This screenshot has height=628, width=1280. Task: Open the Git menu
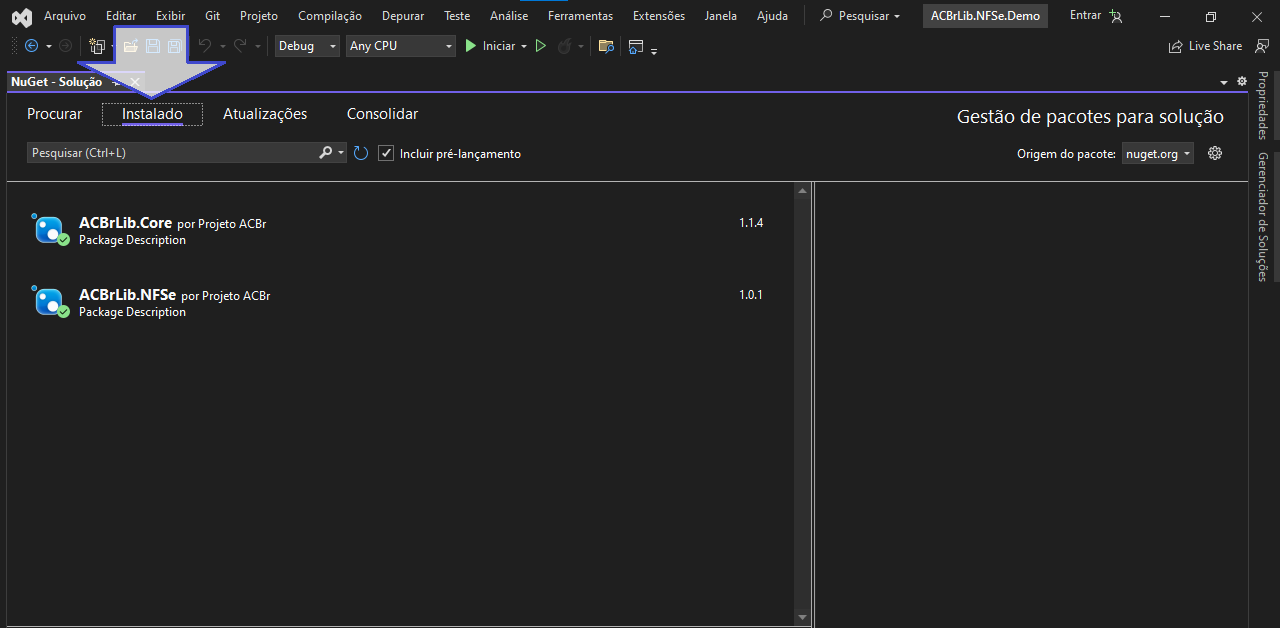coord(213,16)
